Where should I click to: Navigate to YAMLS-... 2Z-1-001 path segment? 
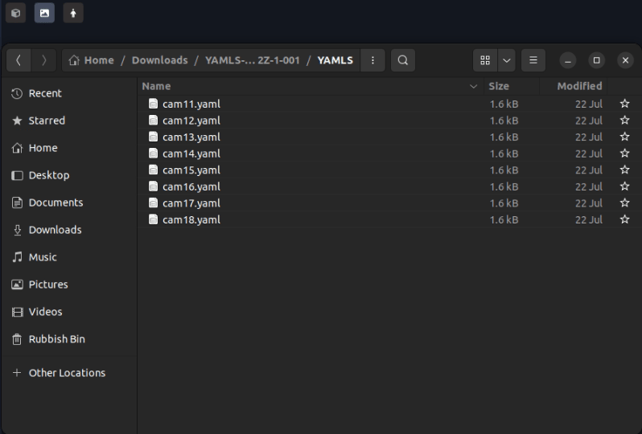(x=252, y=60)
